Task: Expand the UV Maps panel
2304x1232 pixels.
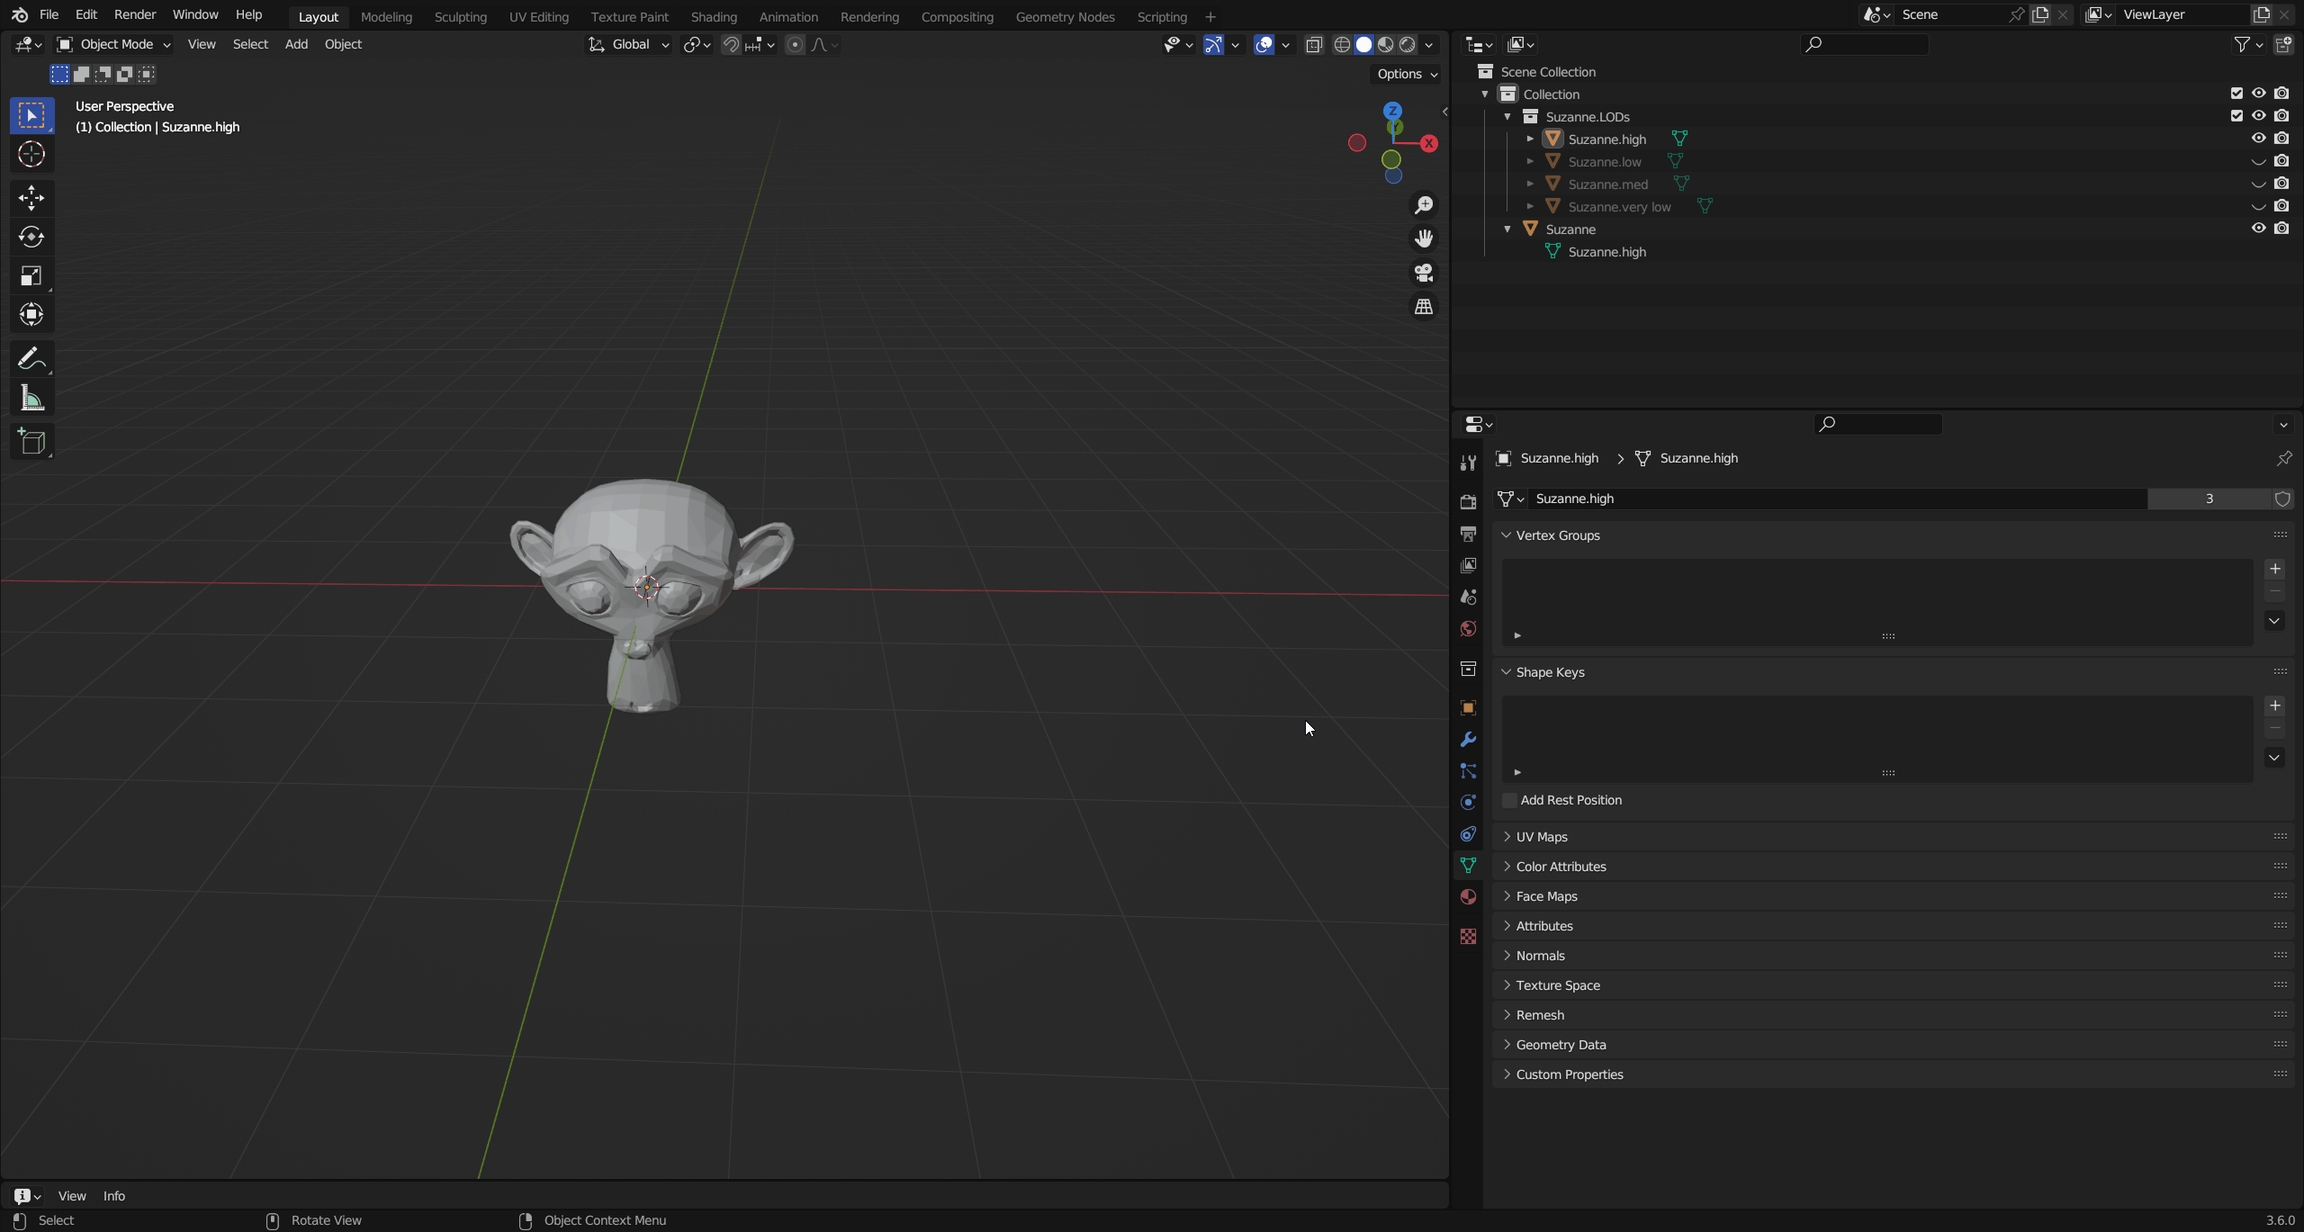Action: click(x=1541, y=836)
